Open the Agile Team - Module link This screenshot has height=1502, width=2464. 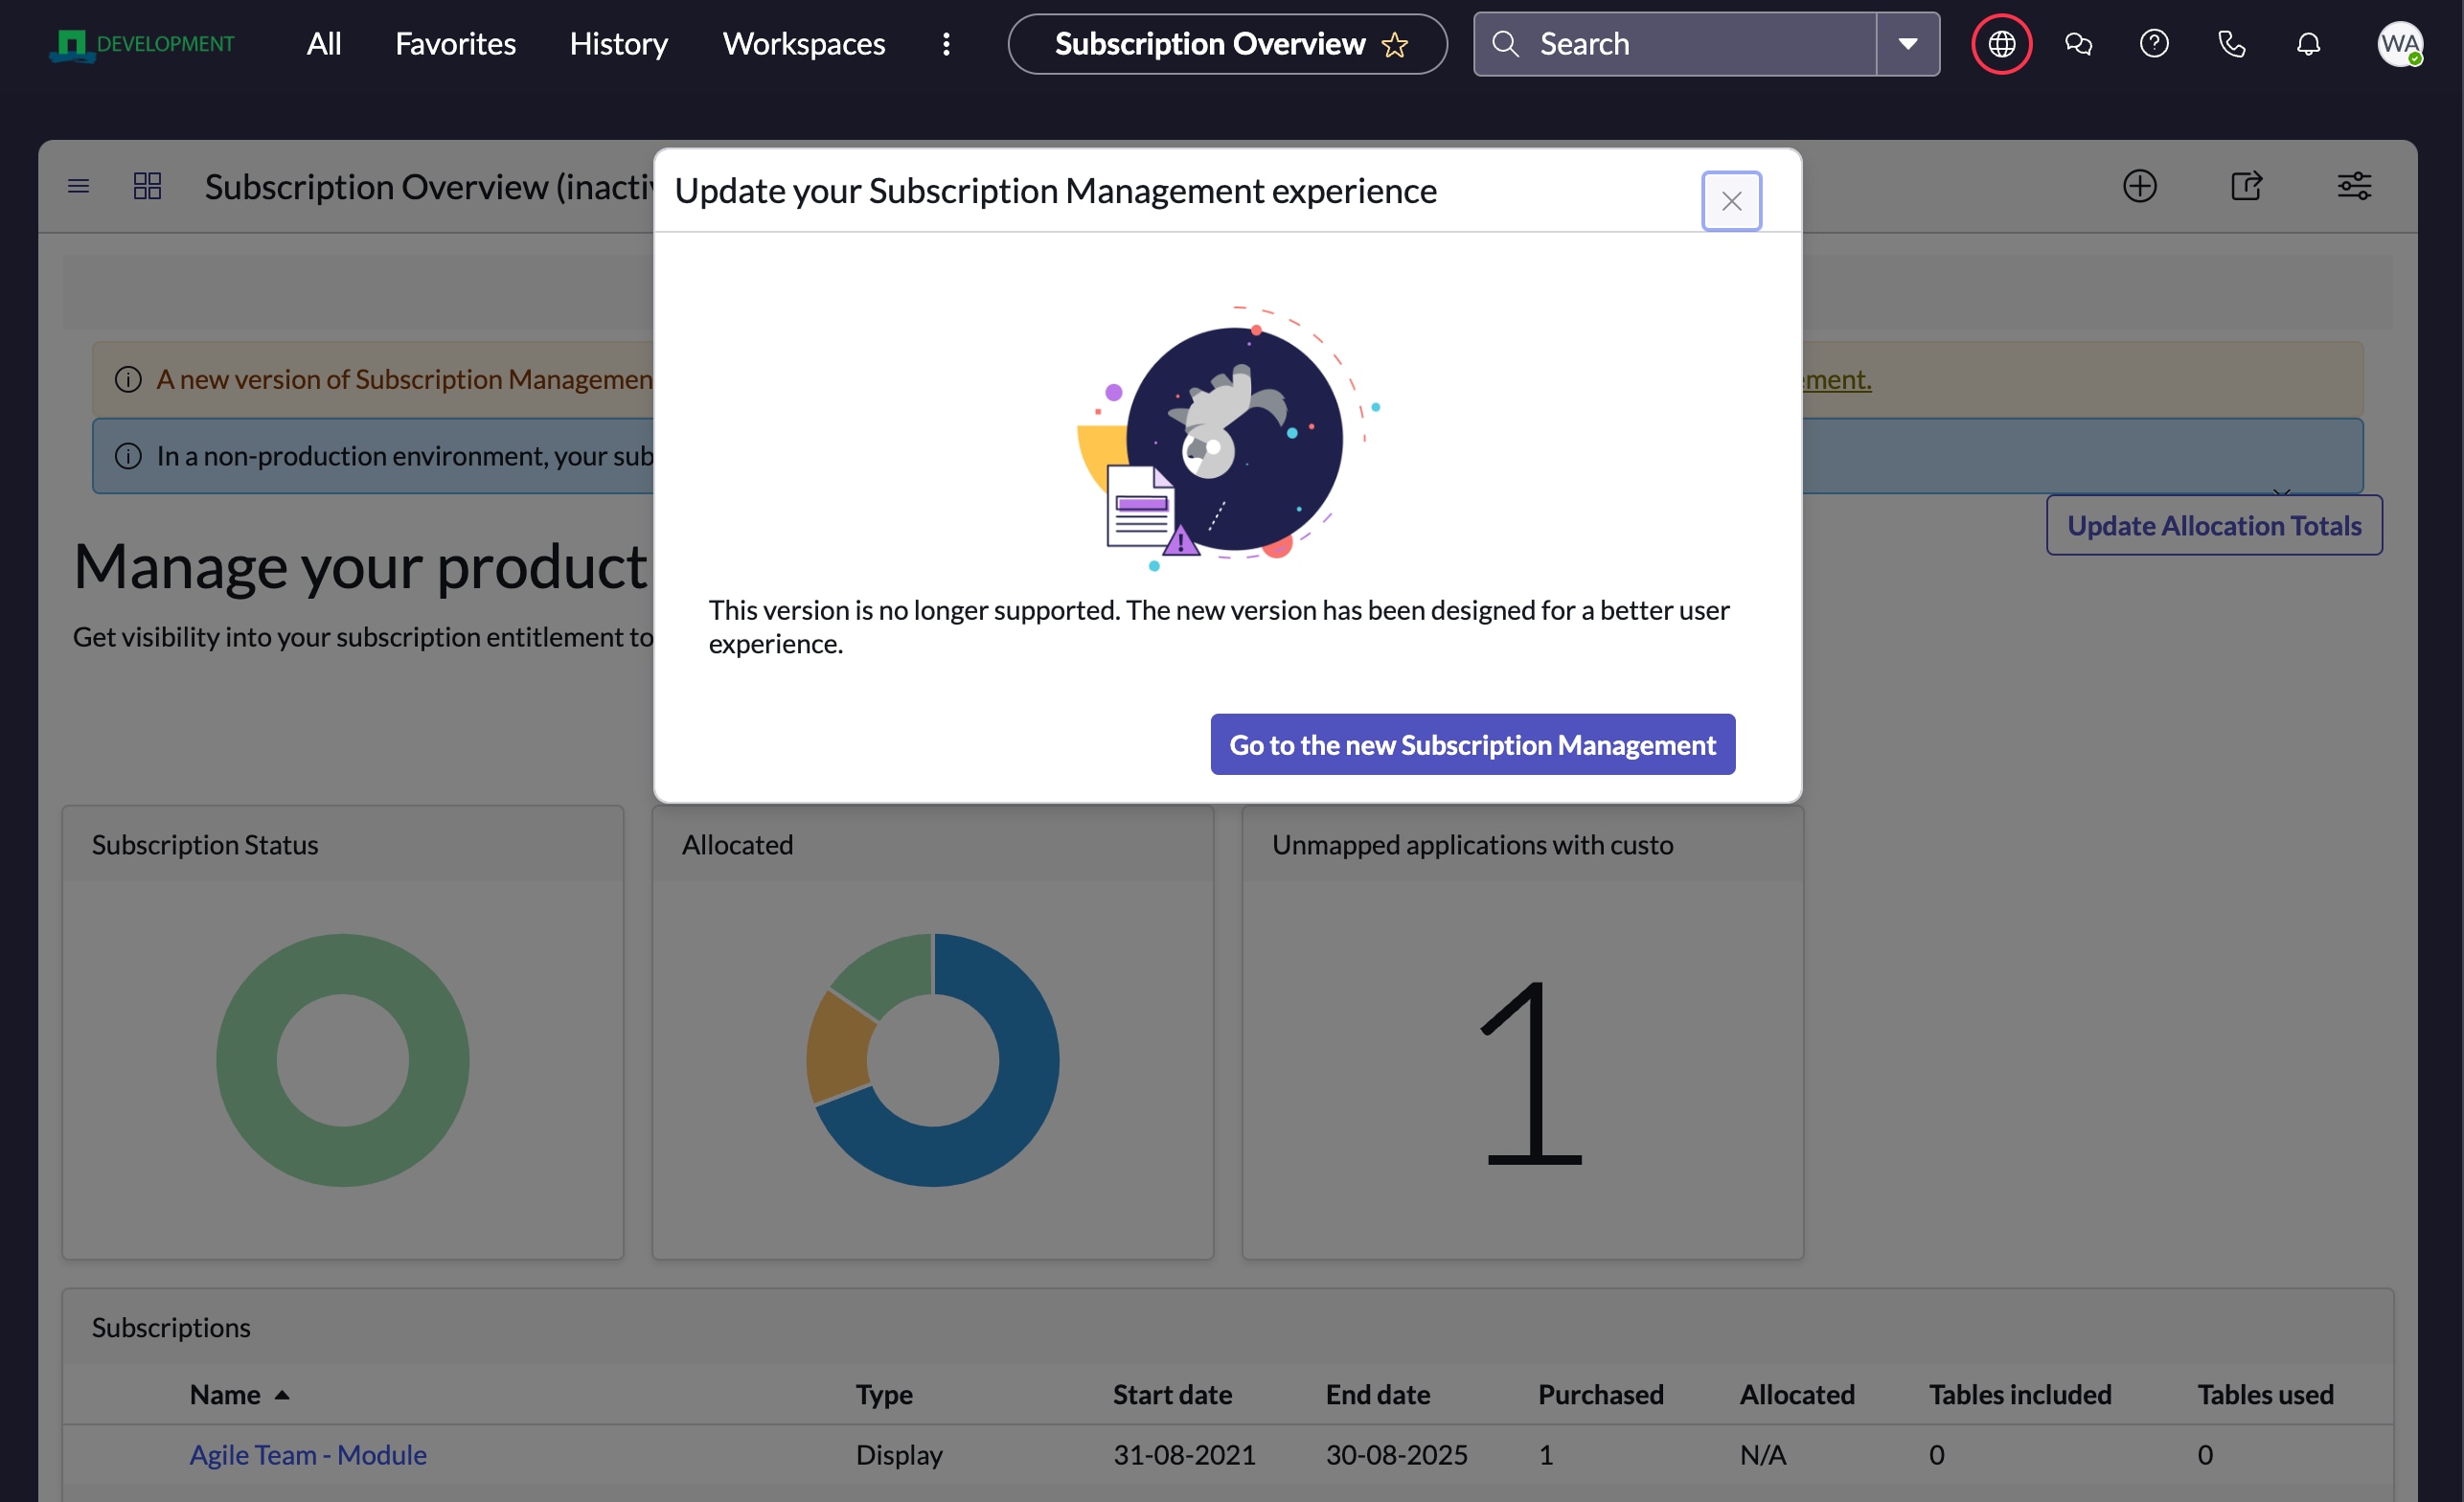pos(308,1454)
